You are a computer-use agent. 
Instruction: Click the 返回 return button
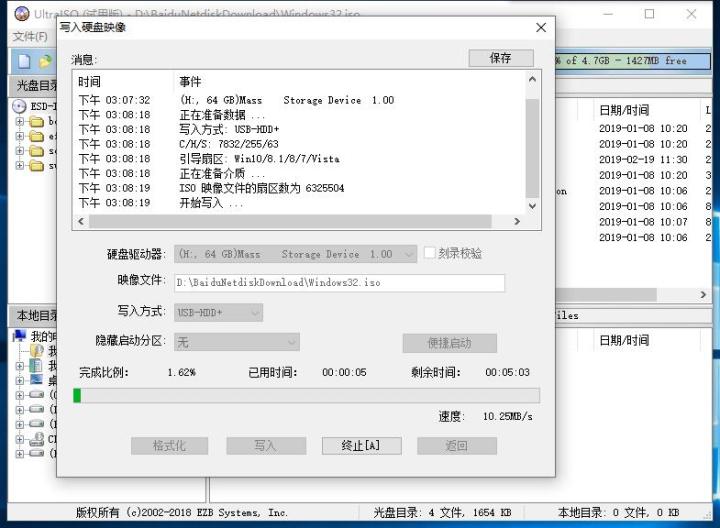457,446
